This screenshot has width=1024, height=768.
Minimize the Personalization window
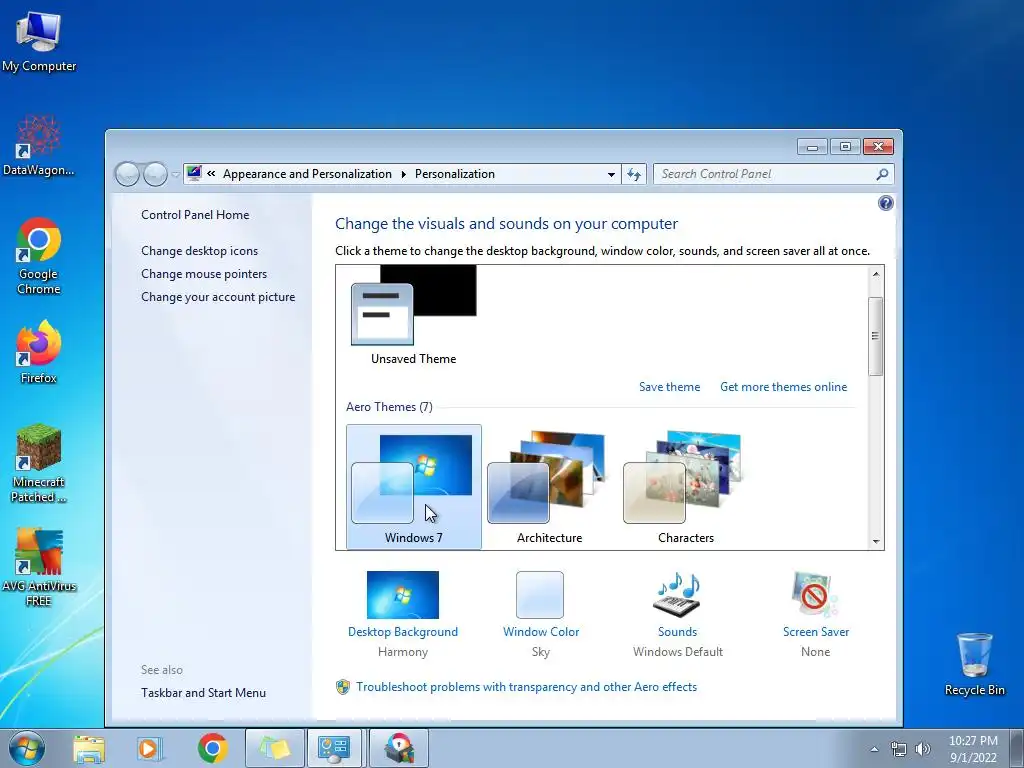tap(812, 147)
